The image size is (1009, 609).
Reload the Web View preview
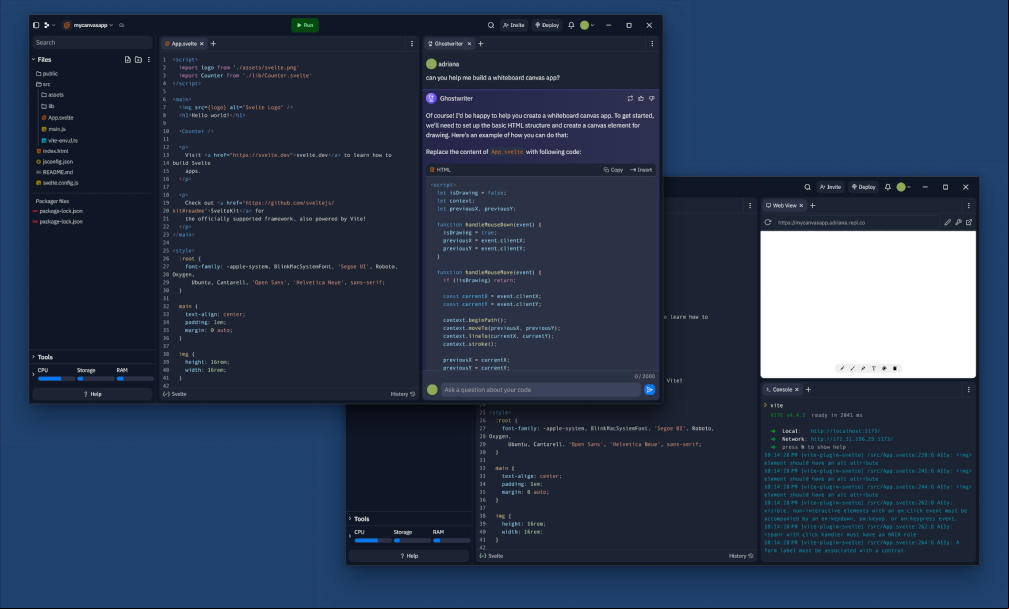768,223
